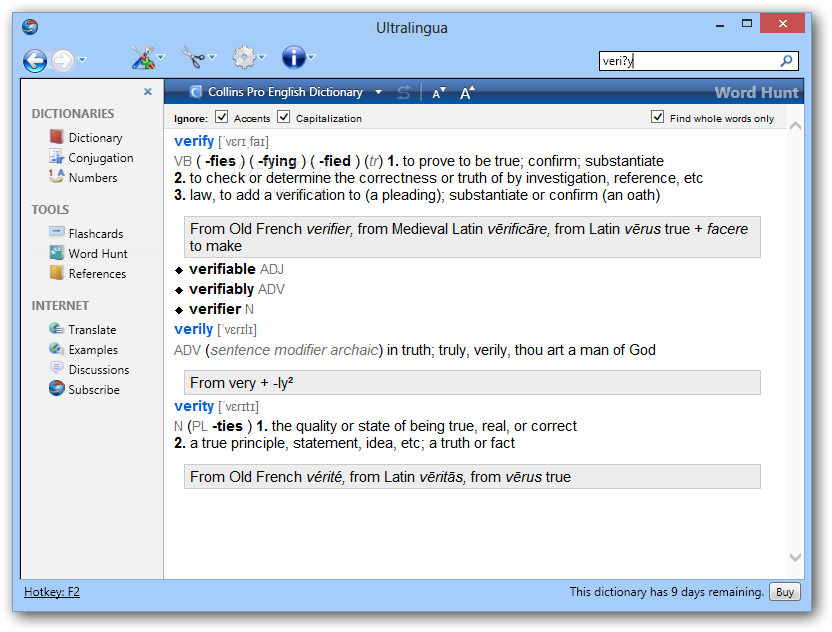
Task: Open Dictionary in the sidebar
Action: point(96,138)
